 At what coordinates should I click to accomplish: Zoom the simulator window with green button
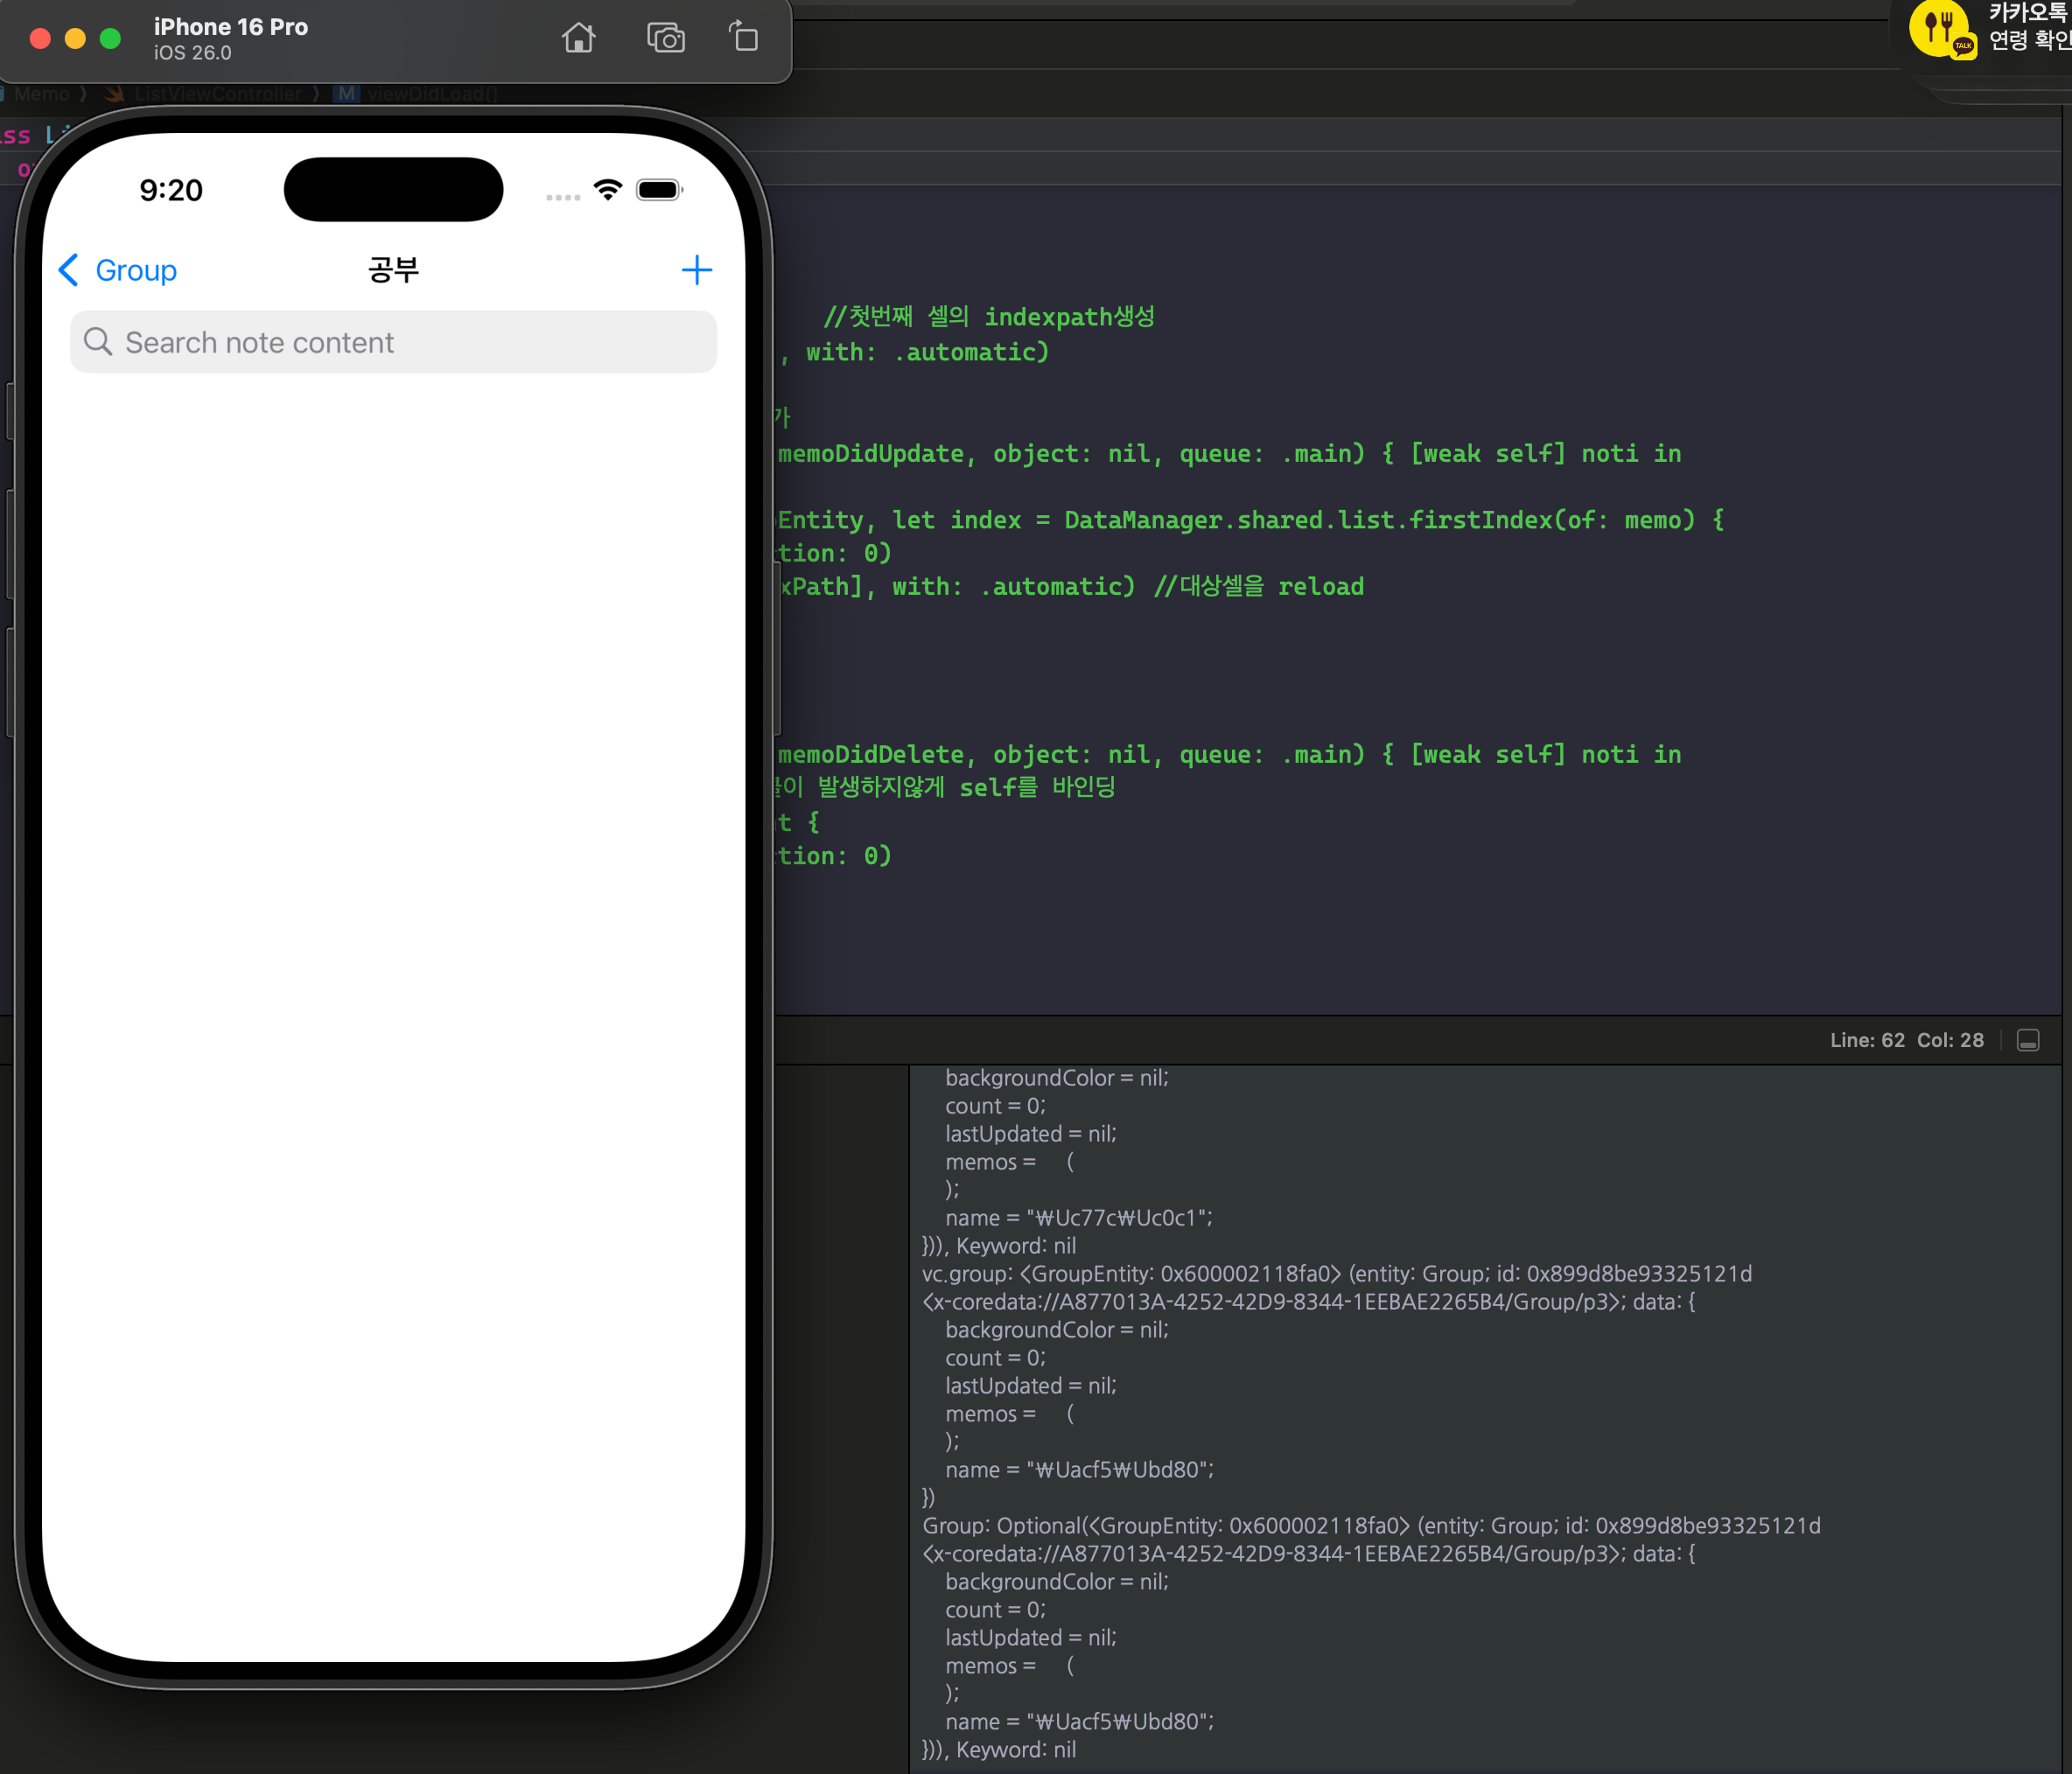111,39
